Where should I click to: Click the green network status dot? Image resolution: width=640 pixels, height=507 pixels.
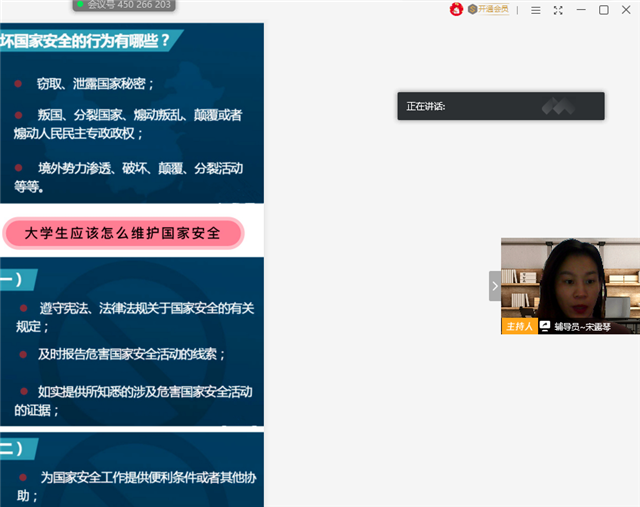click(80, 4)
